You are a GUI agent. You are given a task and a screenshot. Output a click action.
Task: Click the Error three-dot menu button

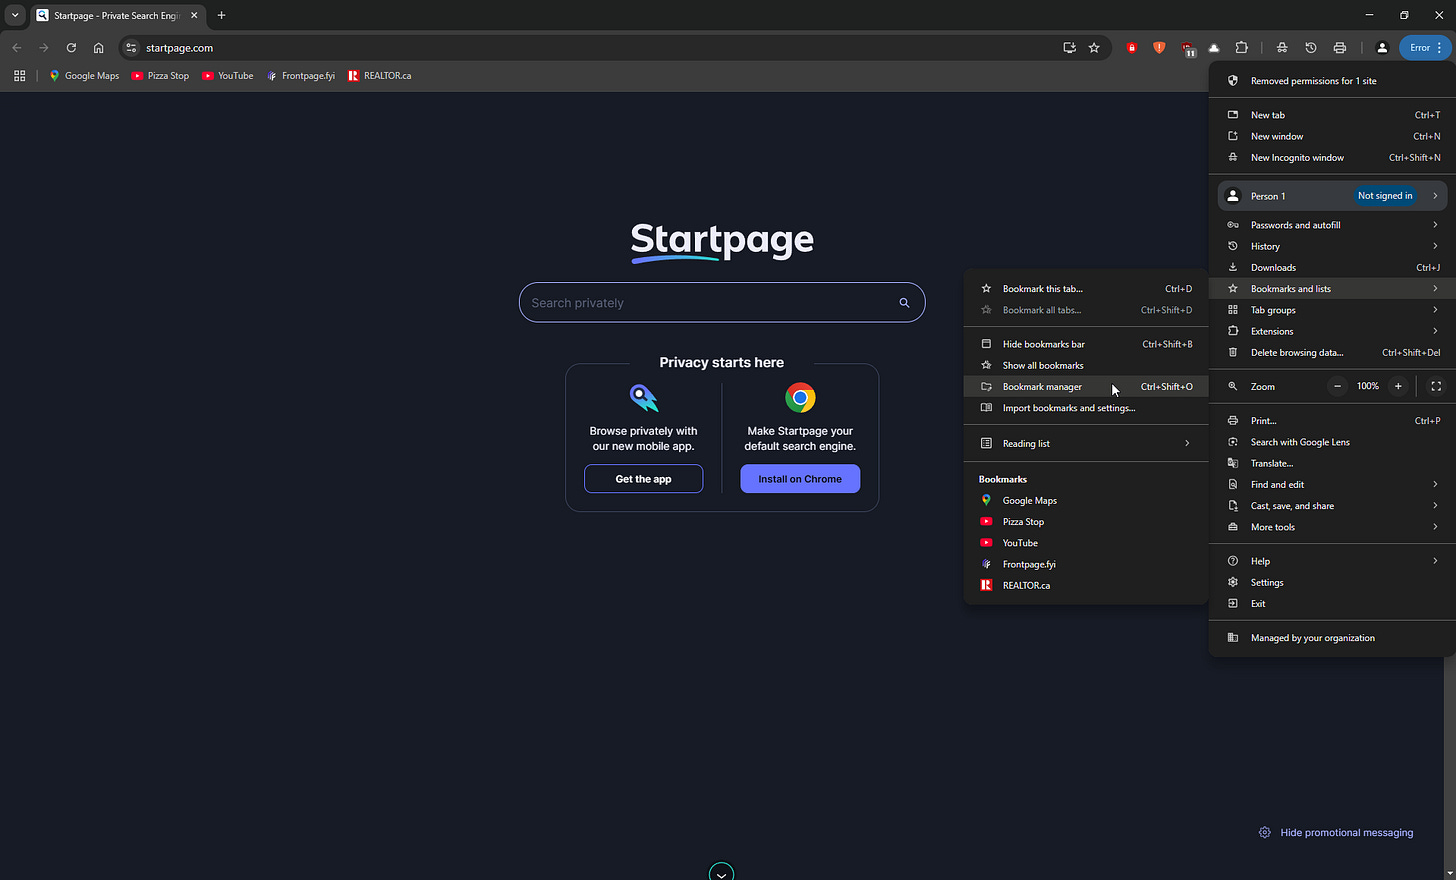tap(1425, 47)
